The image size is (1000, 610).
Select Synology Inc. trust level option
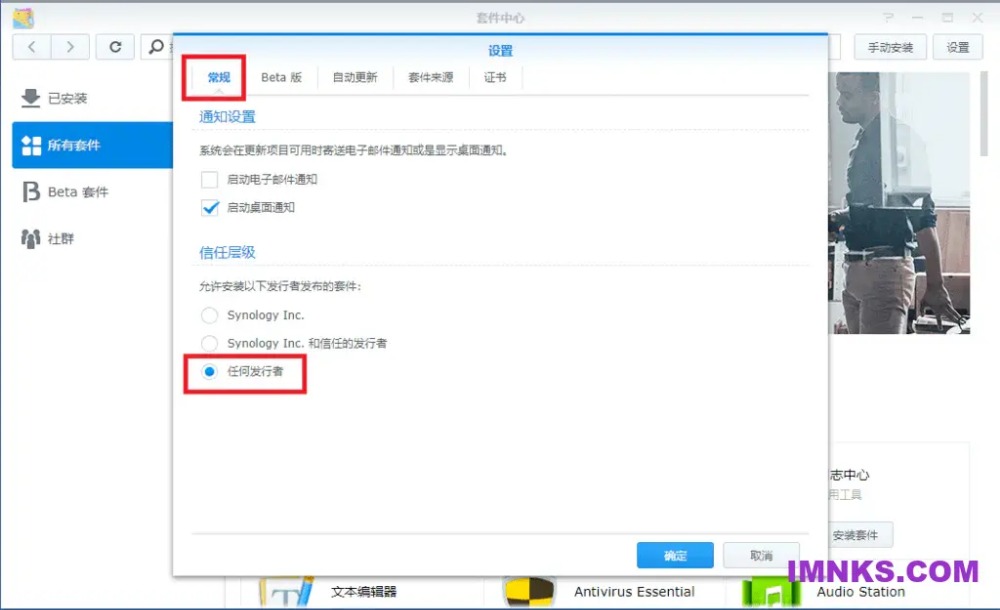click(209, 315)
